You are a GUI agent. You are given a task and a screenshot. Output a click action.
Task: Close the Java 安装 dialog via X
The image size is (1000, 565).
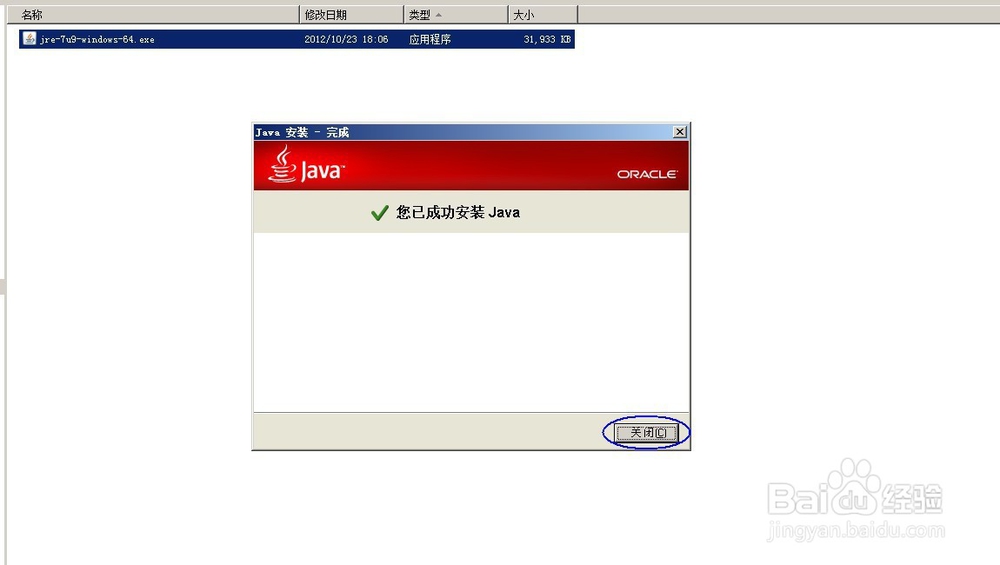(x=680, y=131)
